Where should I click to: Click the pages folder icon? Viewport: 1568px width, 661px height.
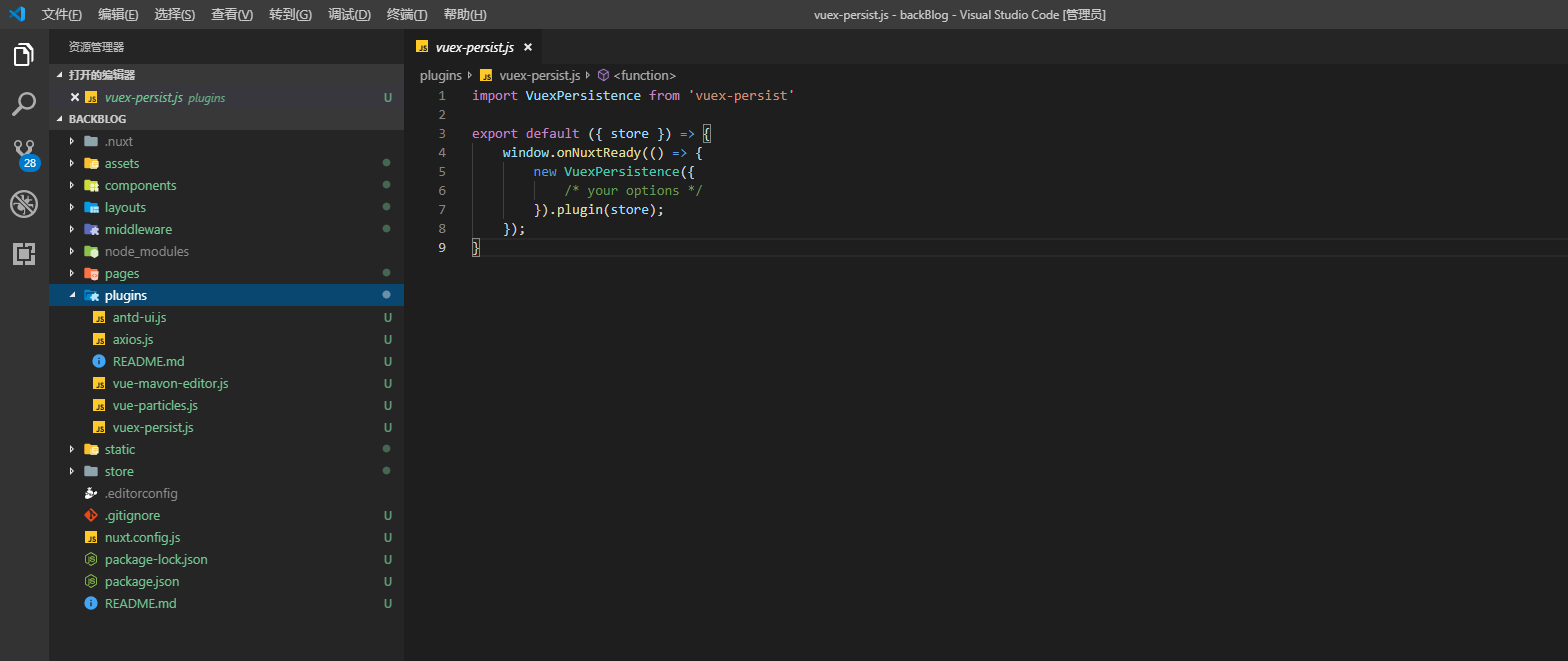click(91, 273)
